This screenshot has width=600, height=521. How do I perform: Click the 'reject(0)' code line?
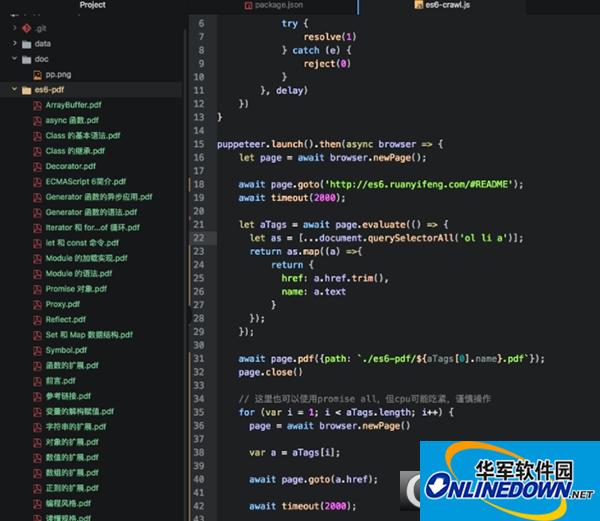click(x=327, y=64)
